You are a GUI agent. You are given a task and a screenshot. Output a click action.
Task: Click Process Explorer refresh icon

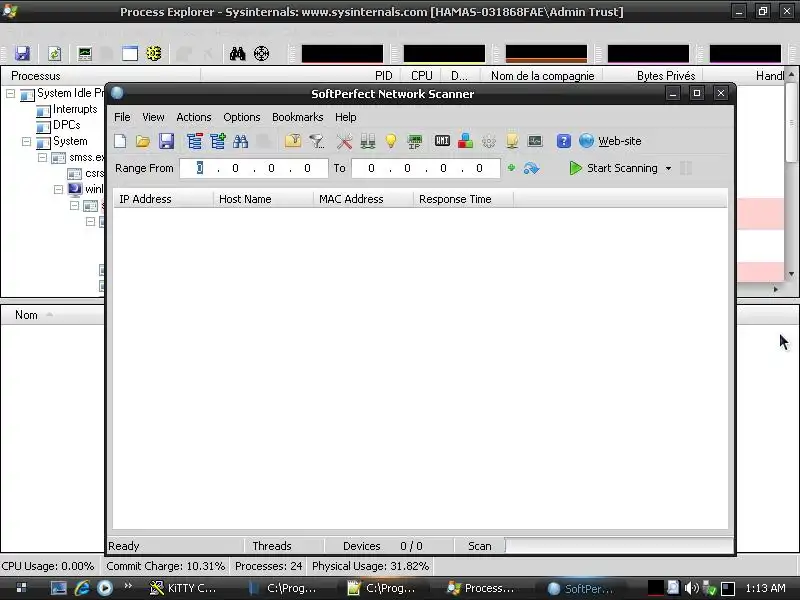tap(55, 54)
